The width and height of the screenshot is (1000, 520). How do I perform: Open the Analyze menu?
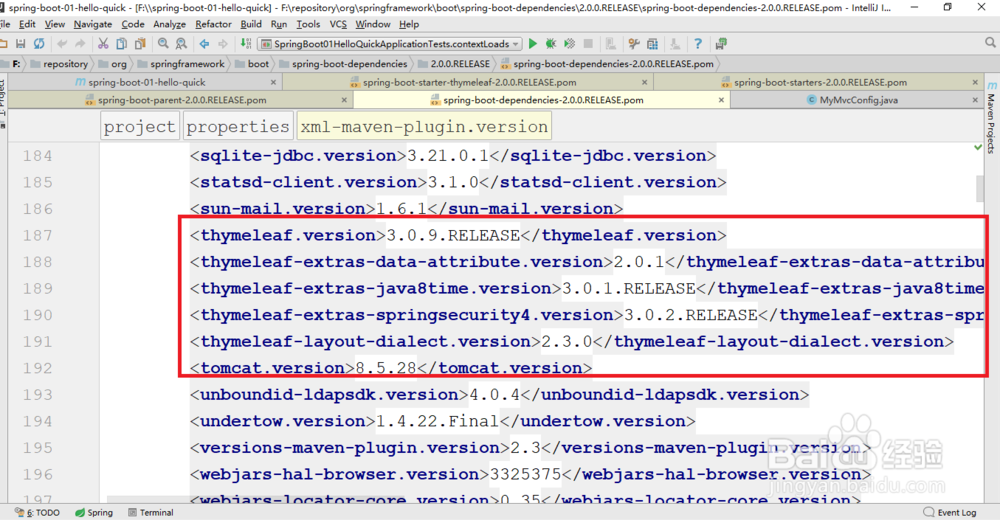[x=170, y=24]
